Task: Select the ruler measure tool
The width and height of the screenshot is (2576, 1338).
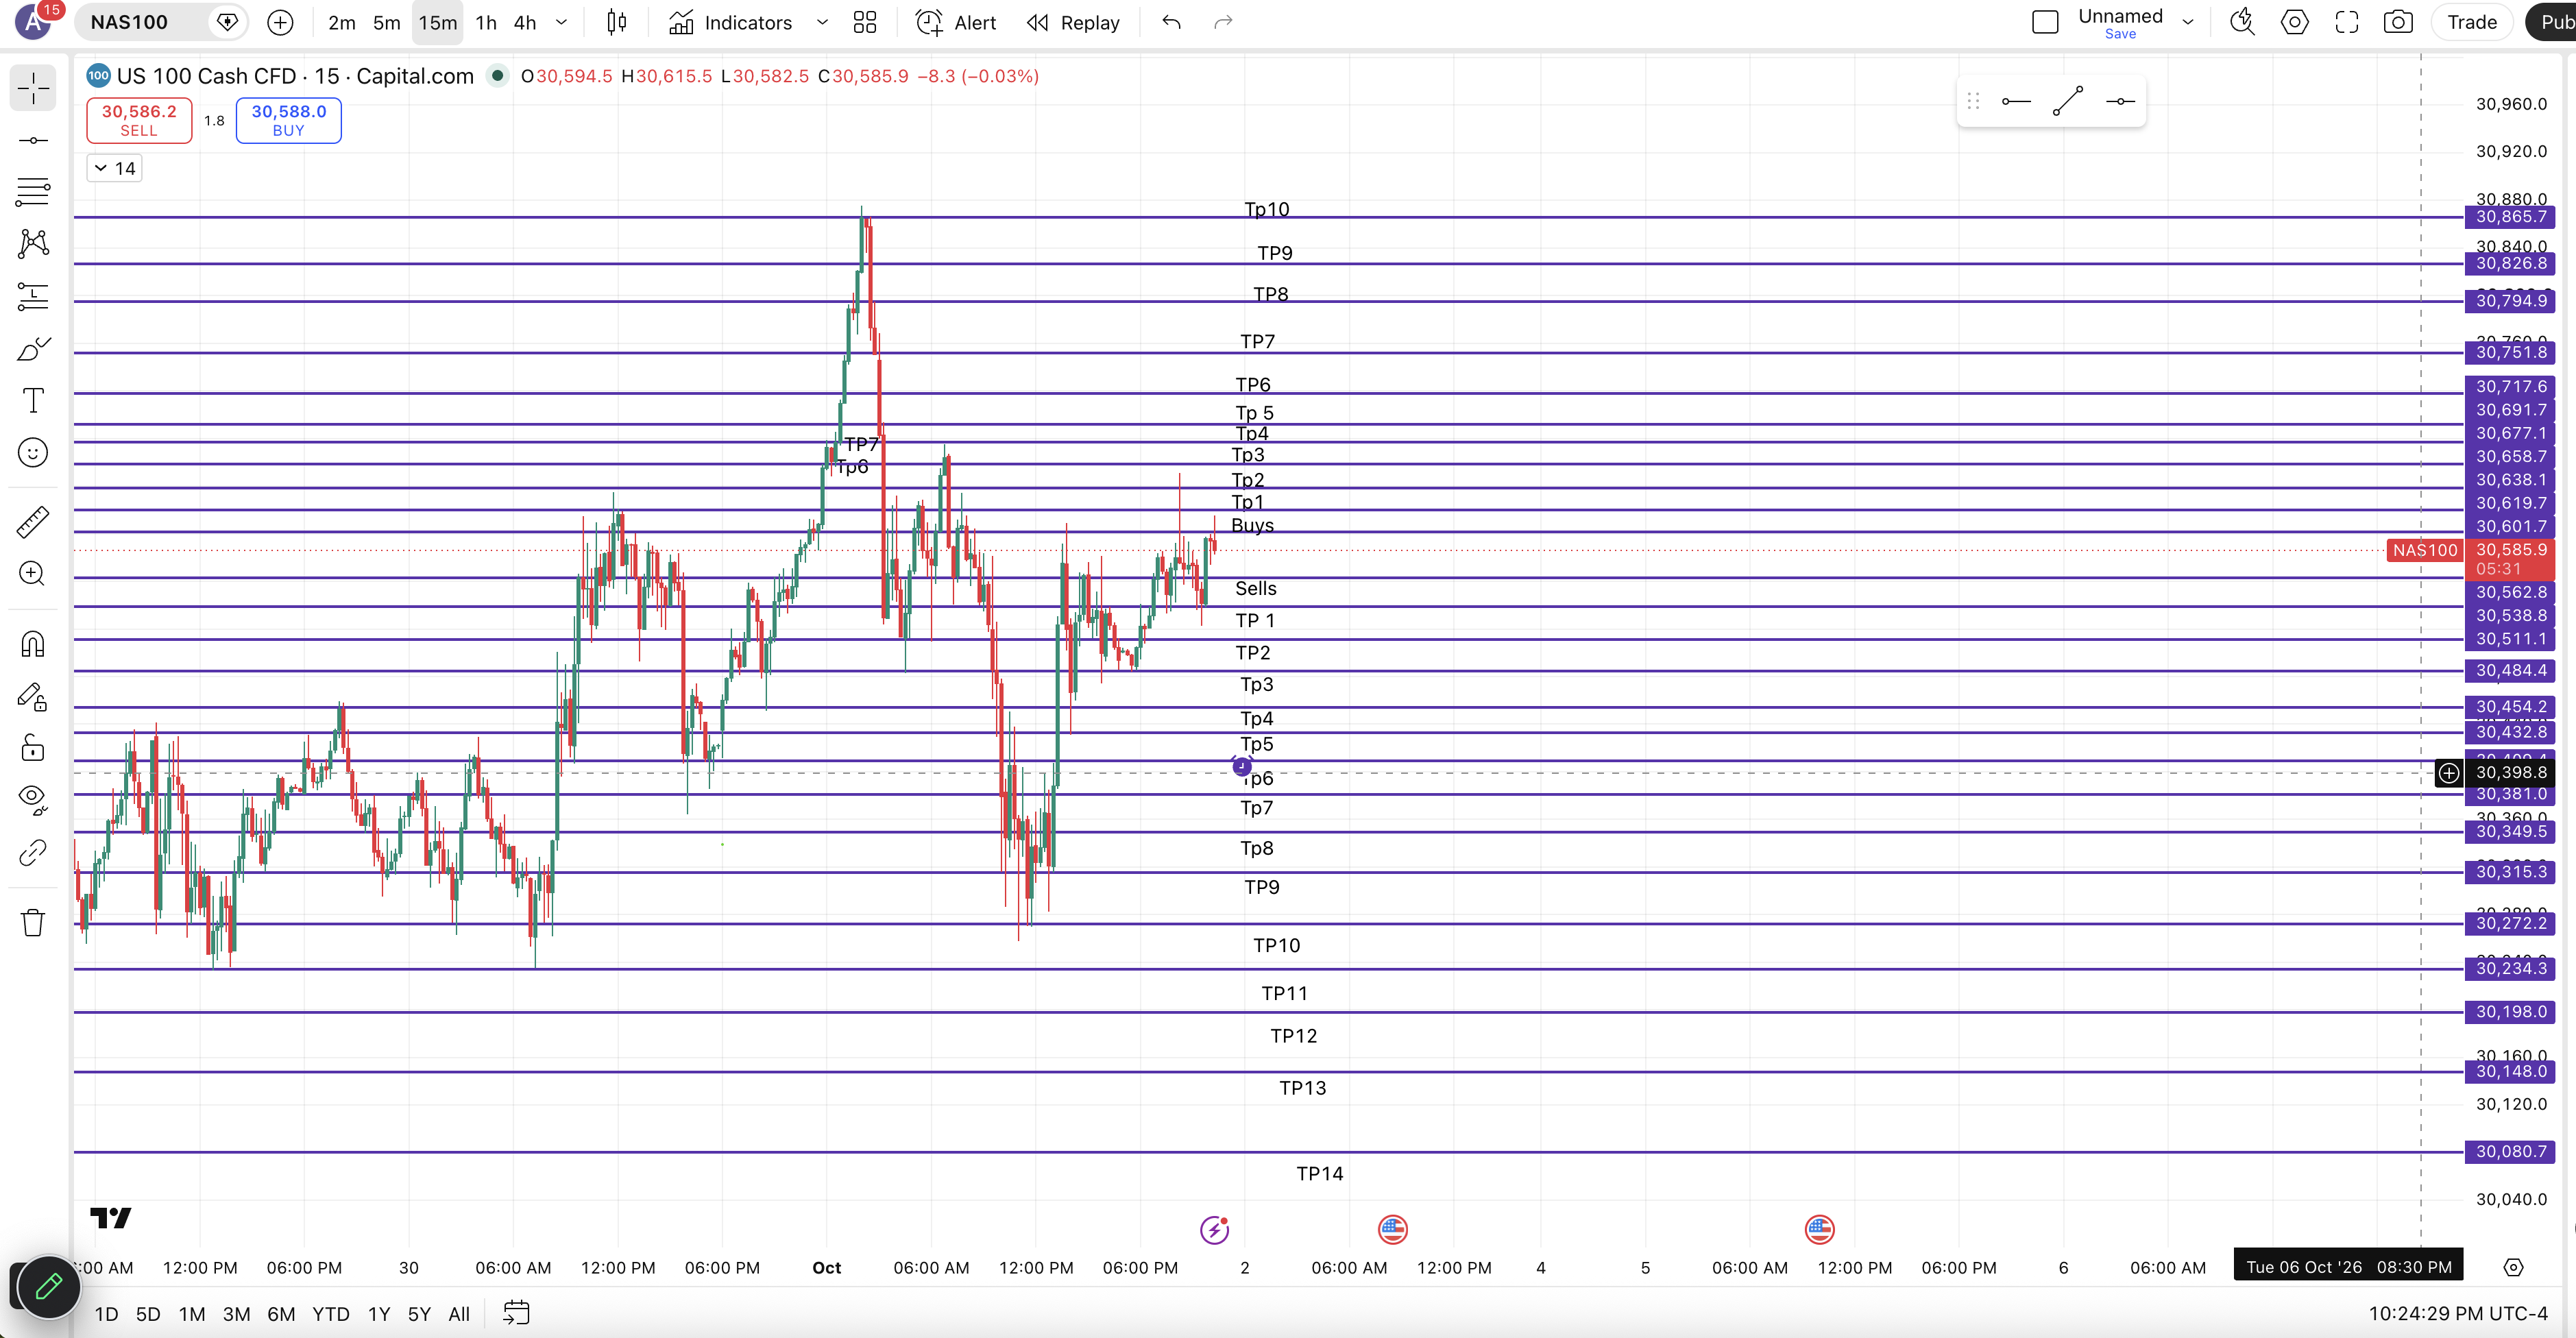Action: (33, 522)
